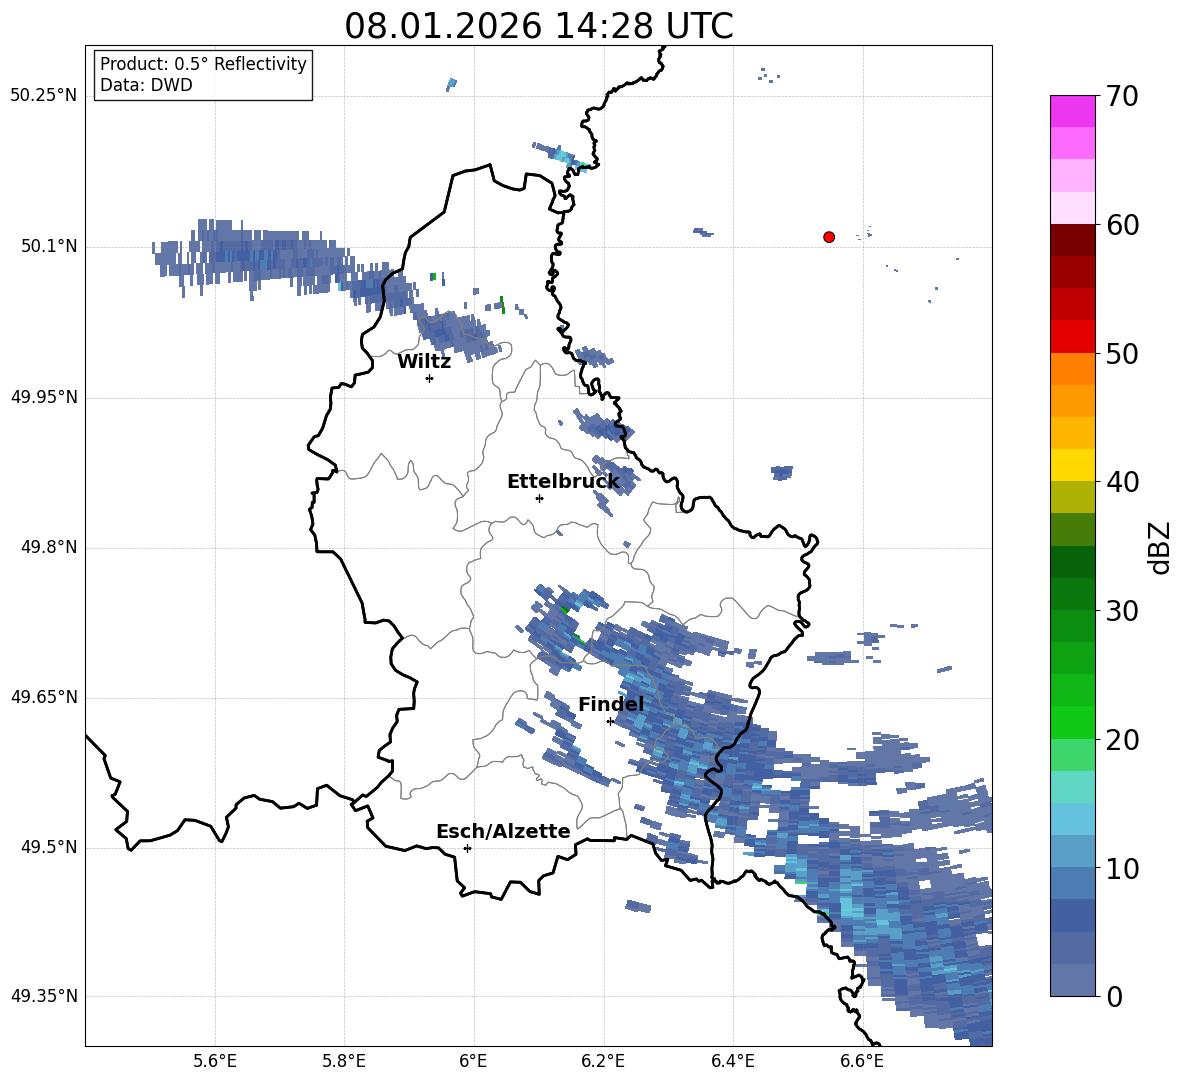The width and height of the screenshot is (1184, 1081).
Task: Click the Findel city label
Action: point(611,704)
